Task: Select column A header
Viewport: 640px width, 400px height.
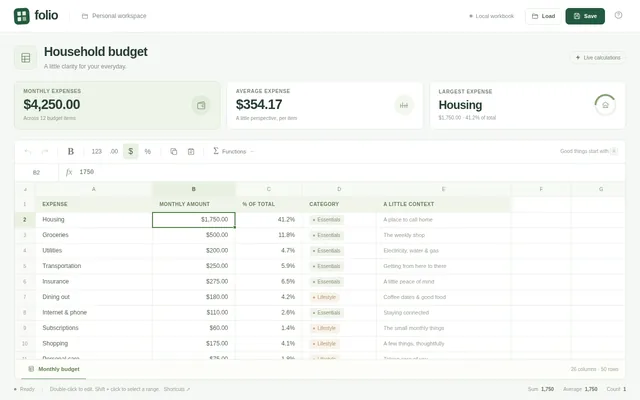Action: pyautogui.click(x=94, y=189)
